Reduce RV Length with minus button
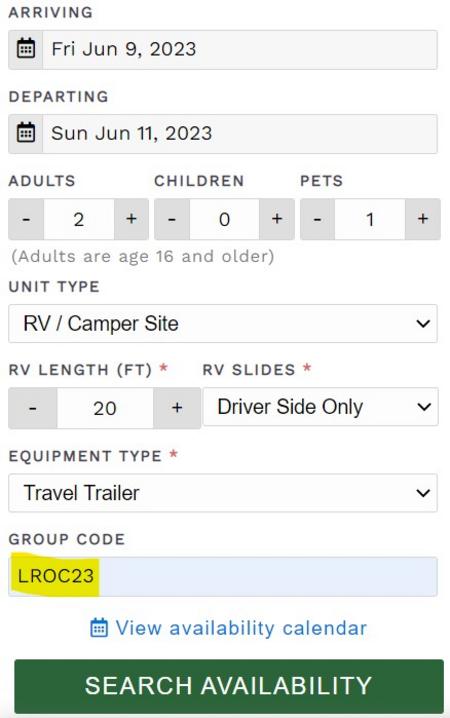This screenshot has width=450, height=718. coord(33,408)
